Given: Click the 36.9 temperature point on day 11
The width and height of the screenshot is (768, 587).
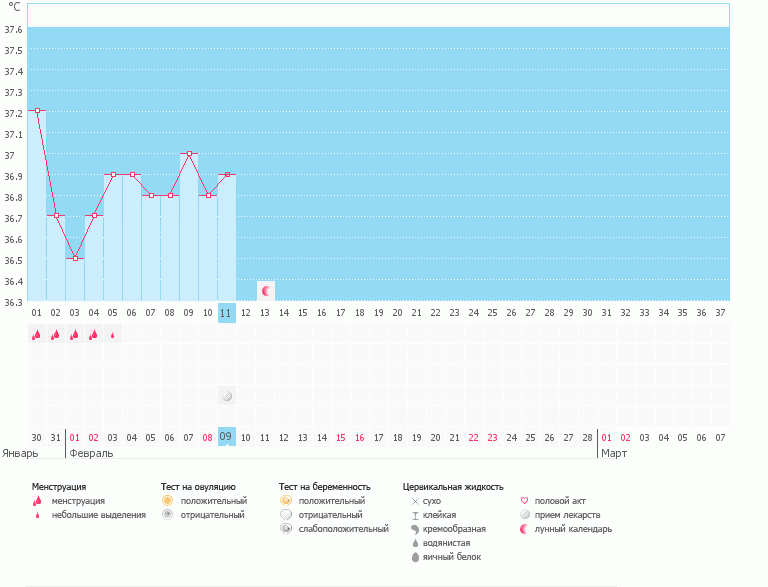Looking at the screenshot, I should 227,175.
